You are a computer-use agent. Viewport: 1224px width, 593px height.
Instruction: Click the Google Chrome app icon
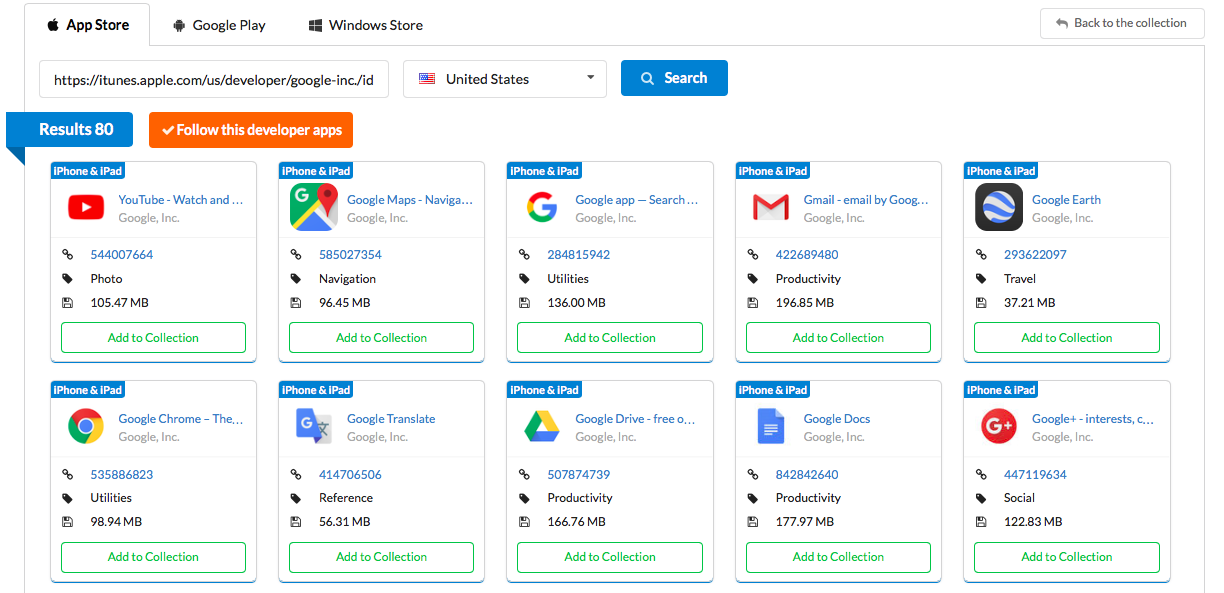[86, 427]
